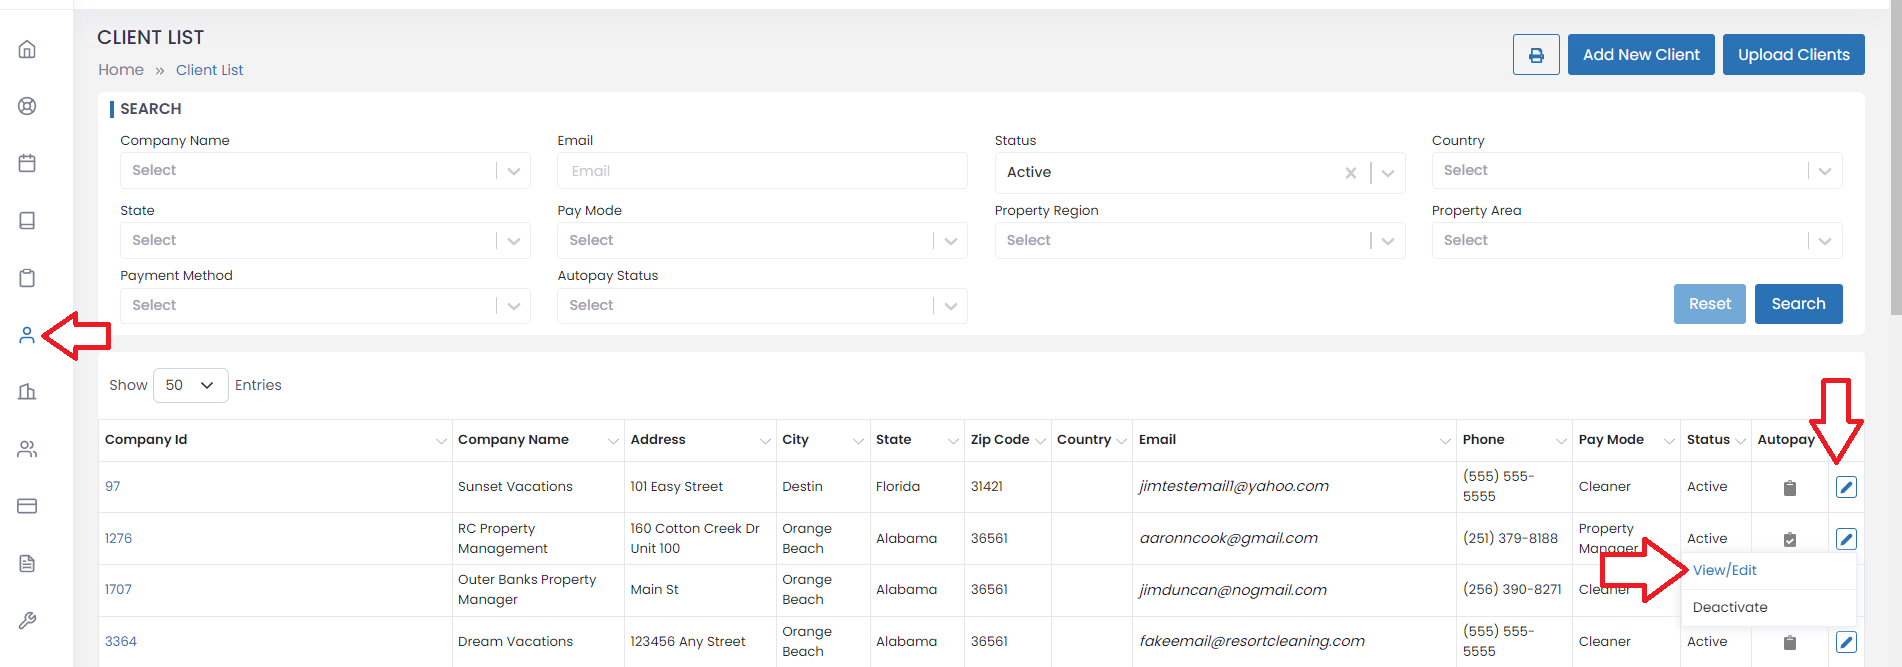This screenshot has width=1902, height=667.
Task: Click the edit pencil icon for Sunset Vacations
Action: pos(1846,487)
